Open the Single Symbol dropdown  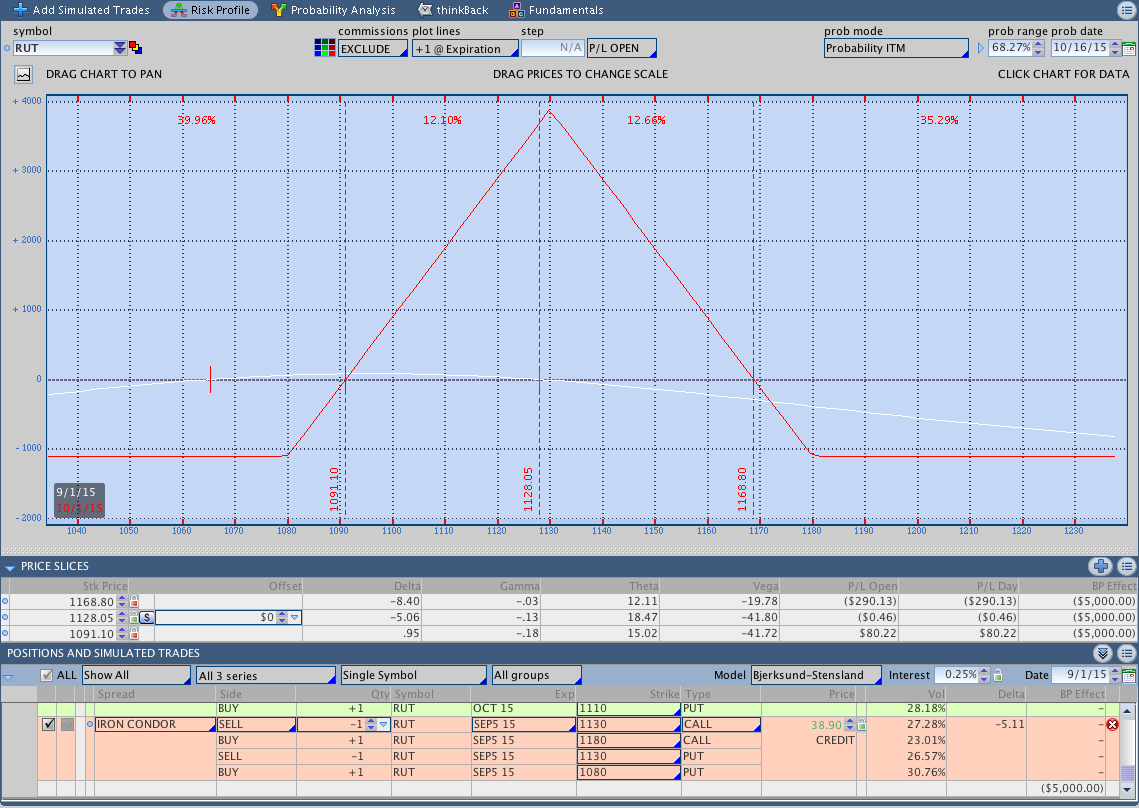[413, 675]
